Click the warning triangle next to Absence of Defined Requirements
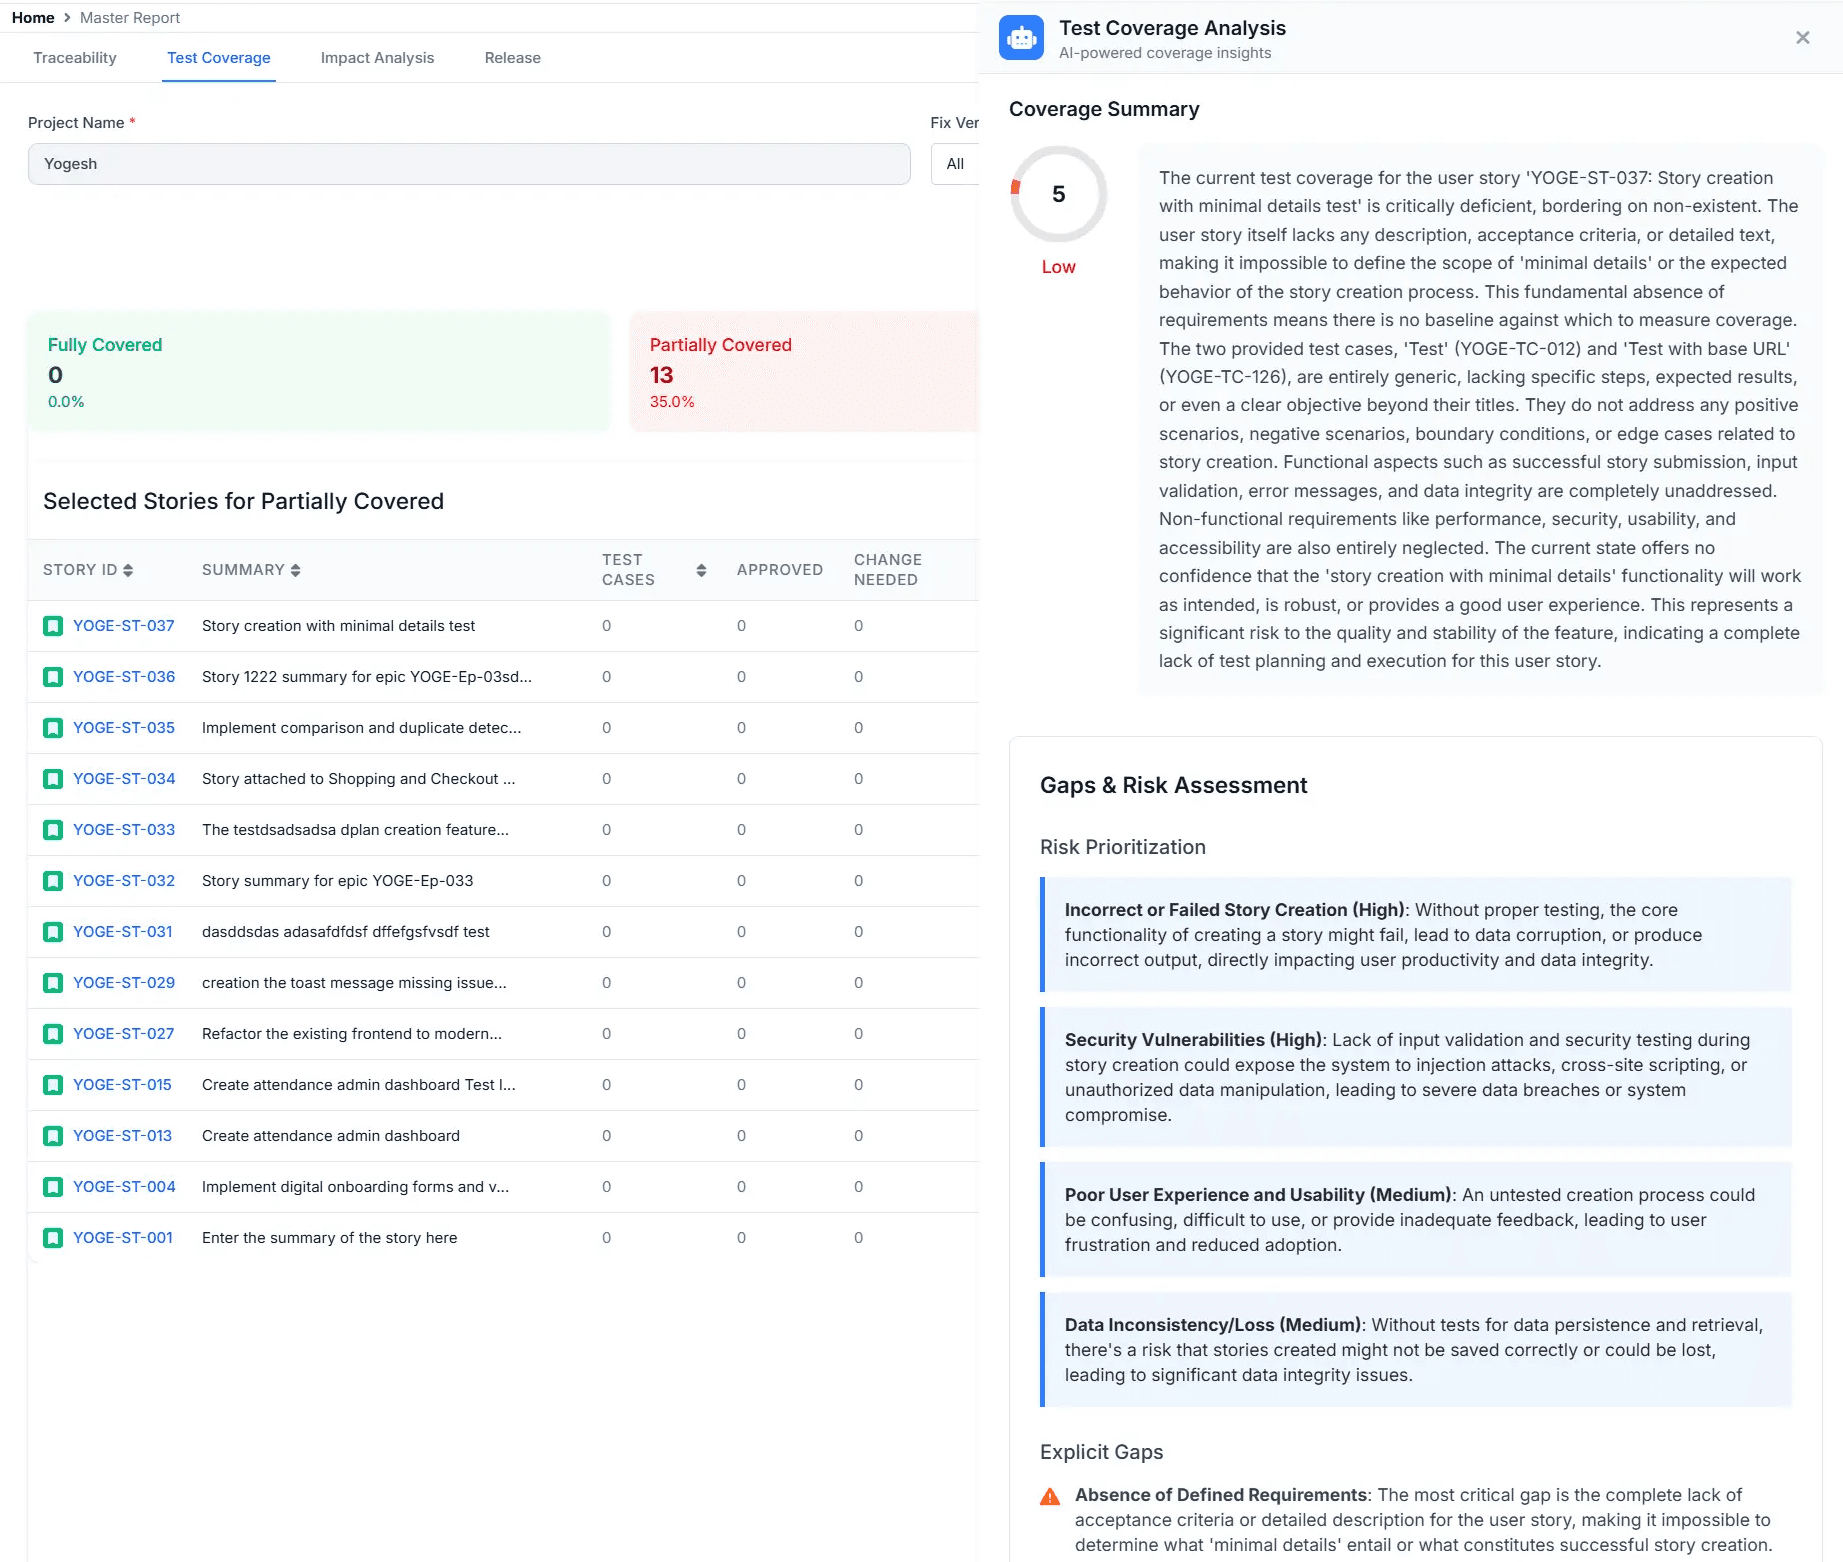The height and width of the screenshot is (1562, 1843). (1050, 1496)
